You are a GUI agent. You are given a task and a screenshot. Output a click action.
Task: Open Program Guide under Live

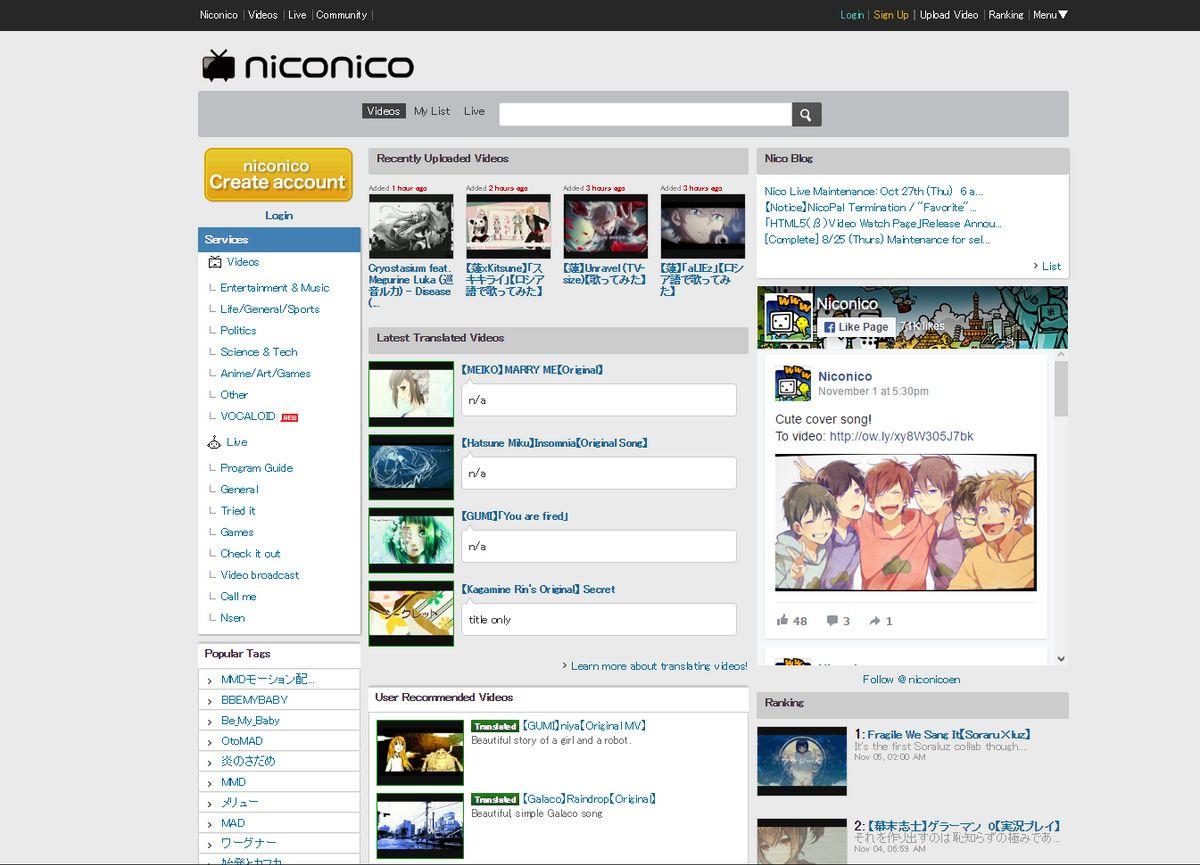point(257,468)
